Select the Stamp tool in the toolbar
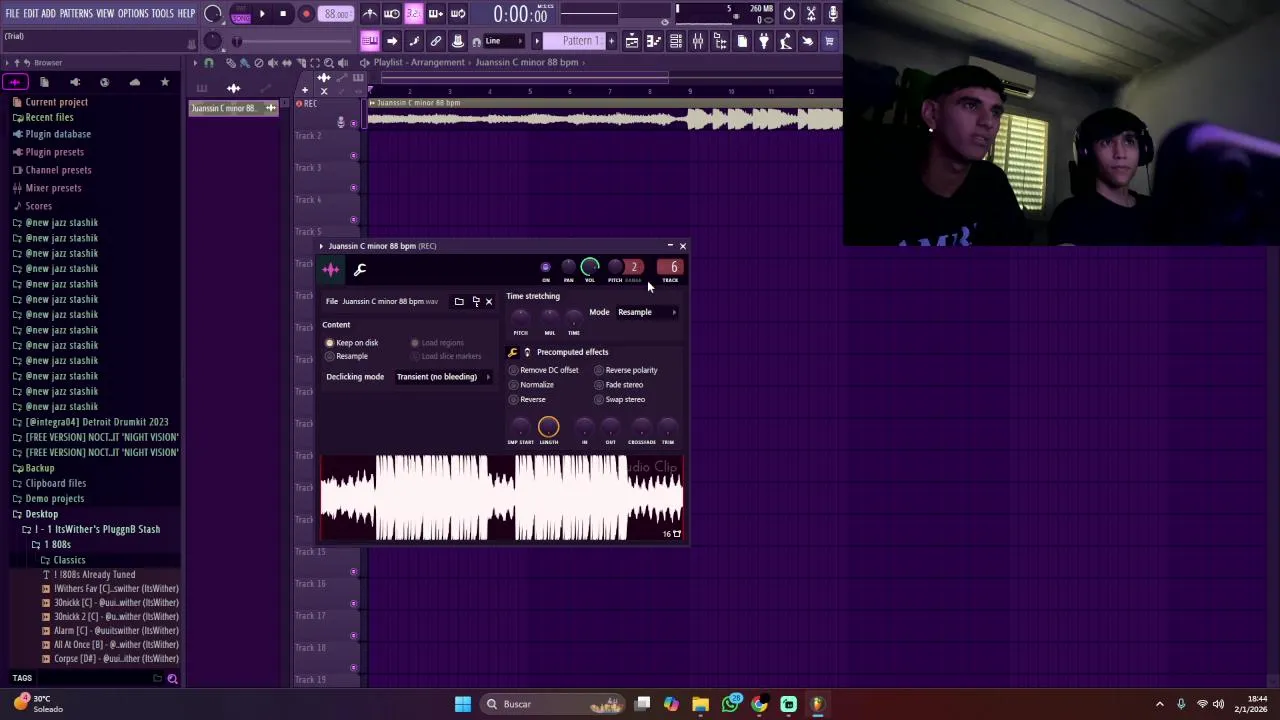This screenshot has height=720, width=1280. click(458, 41)
